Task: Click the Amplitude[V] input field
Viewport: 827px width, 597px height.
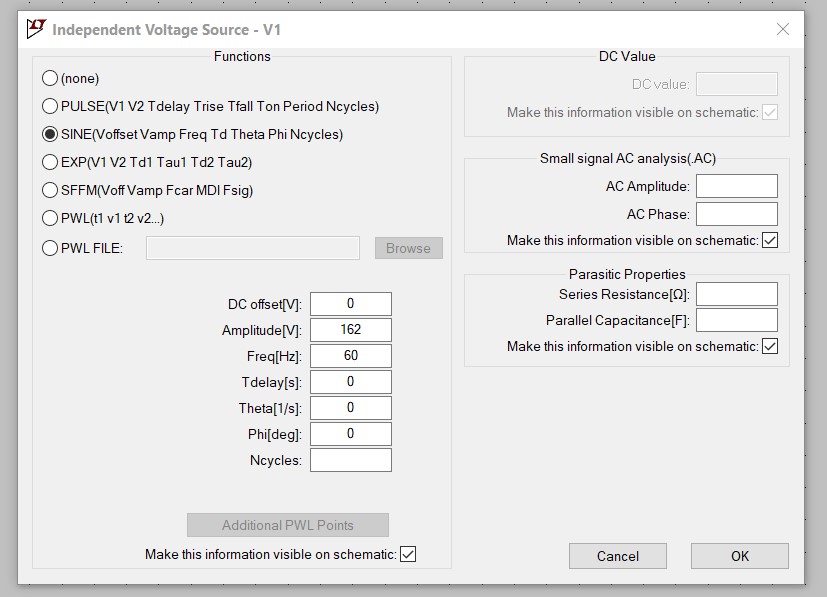Action: click(351, 330)
